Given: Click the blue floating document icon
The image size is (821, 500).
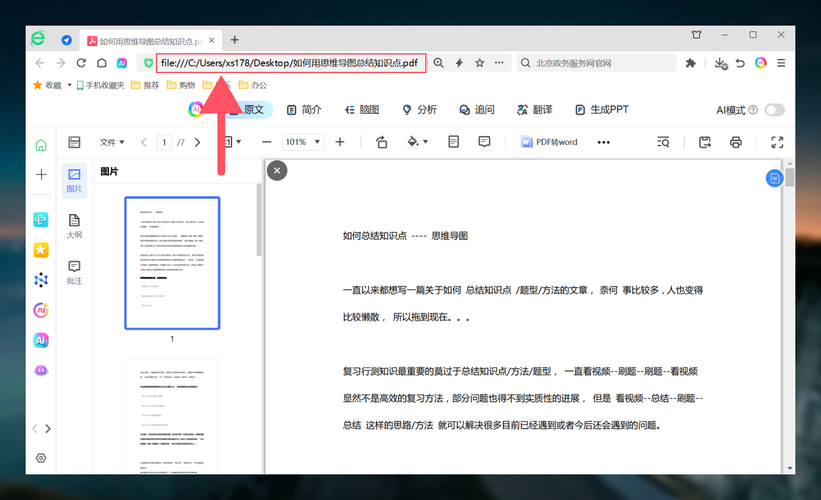Looking at the screenshot, I should pyautogui.click(x=774, y=179).
